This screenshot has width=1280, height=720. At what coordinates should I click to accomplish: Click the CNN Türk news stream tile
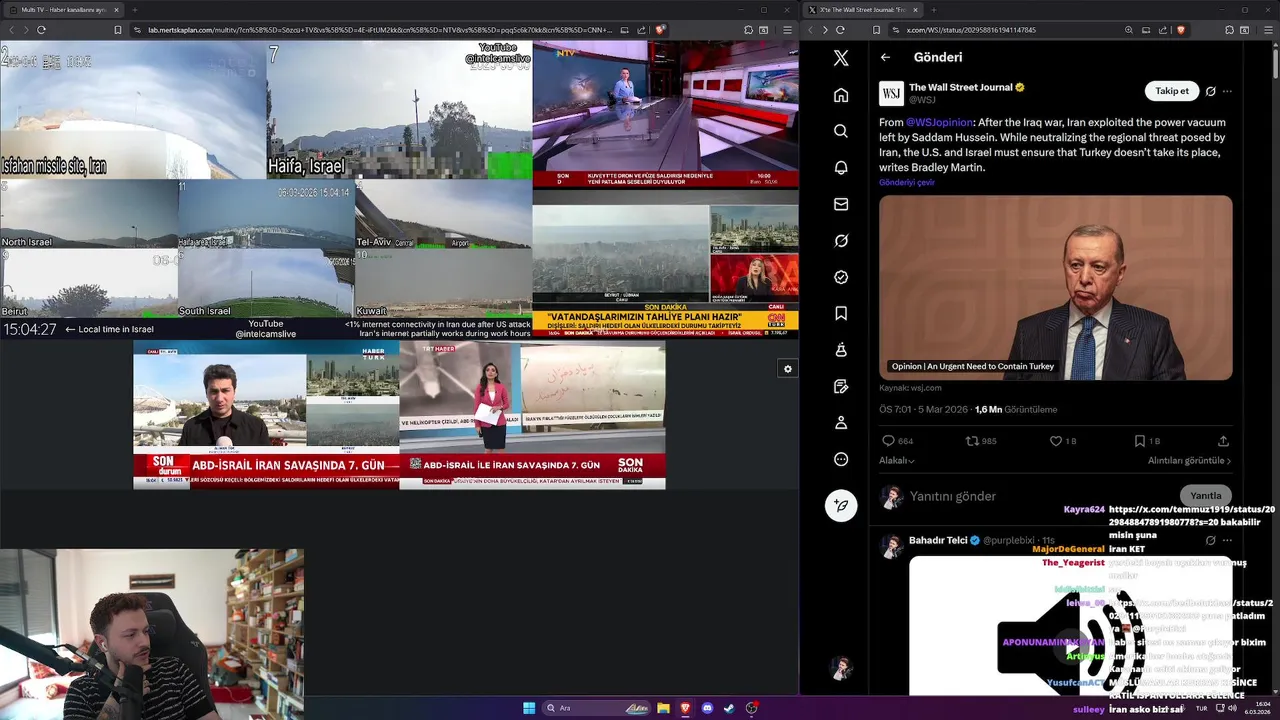(x=665, y=264)
